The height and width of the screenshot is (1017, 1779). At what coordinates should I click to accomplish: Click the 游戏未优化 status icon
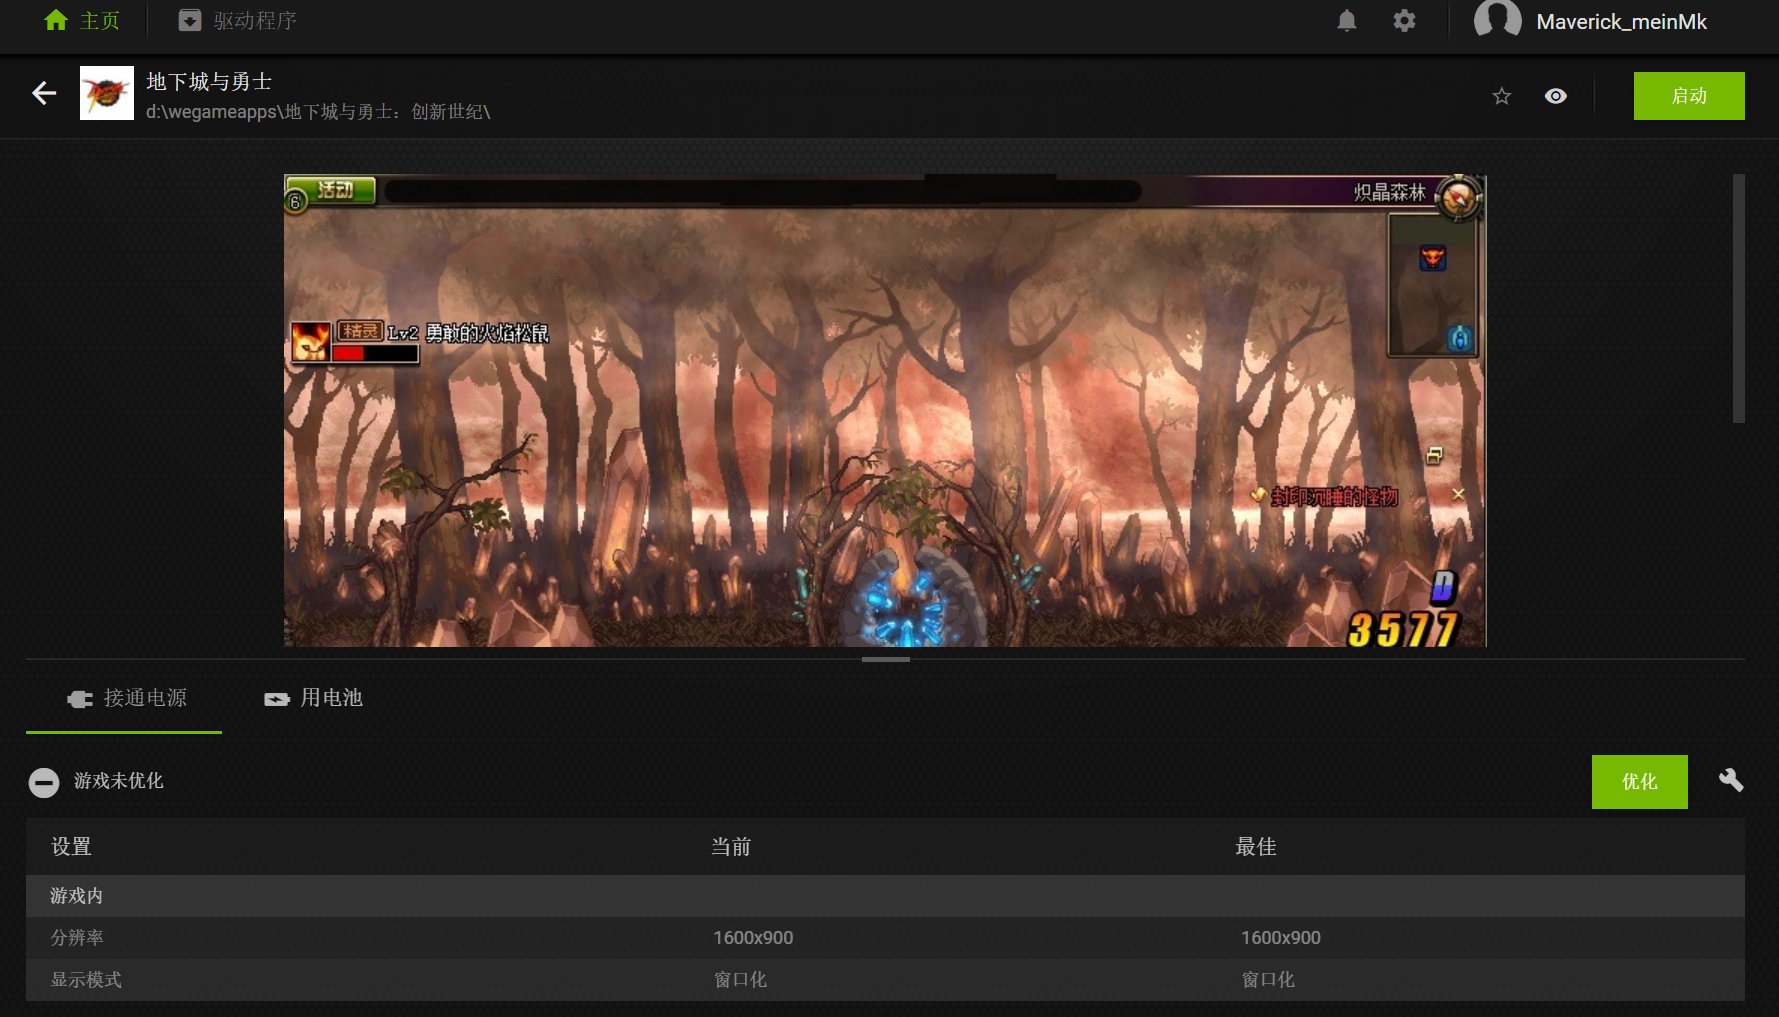pos(44,782)
